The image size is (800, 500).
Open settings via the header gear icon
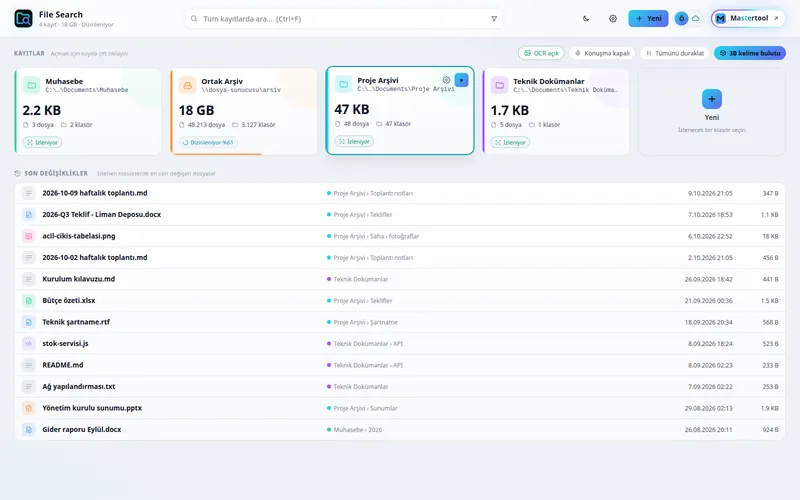(613, 18)
